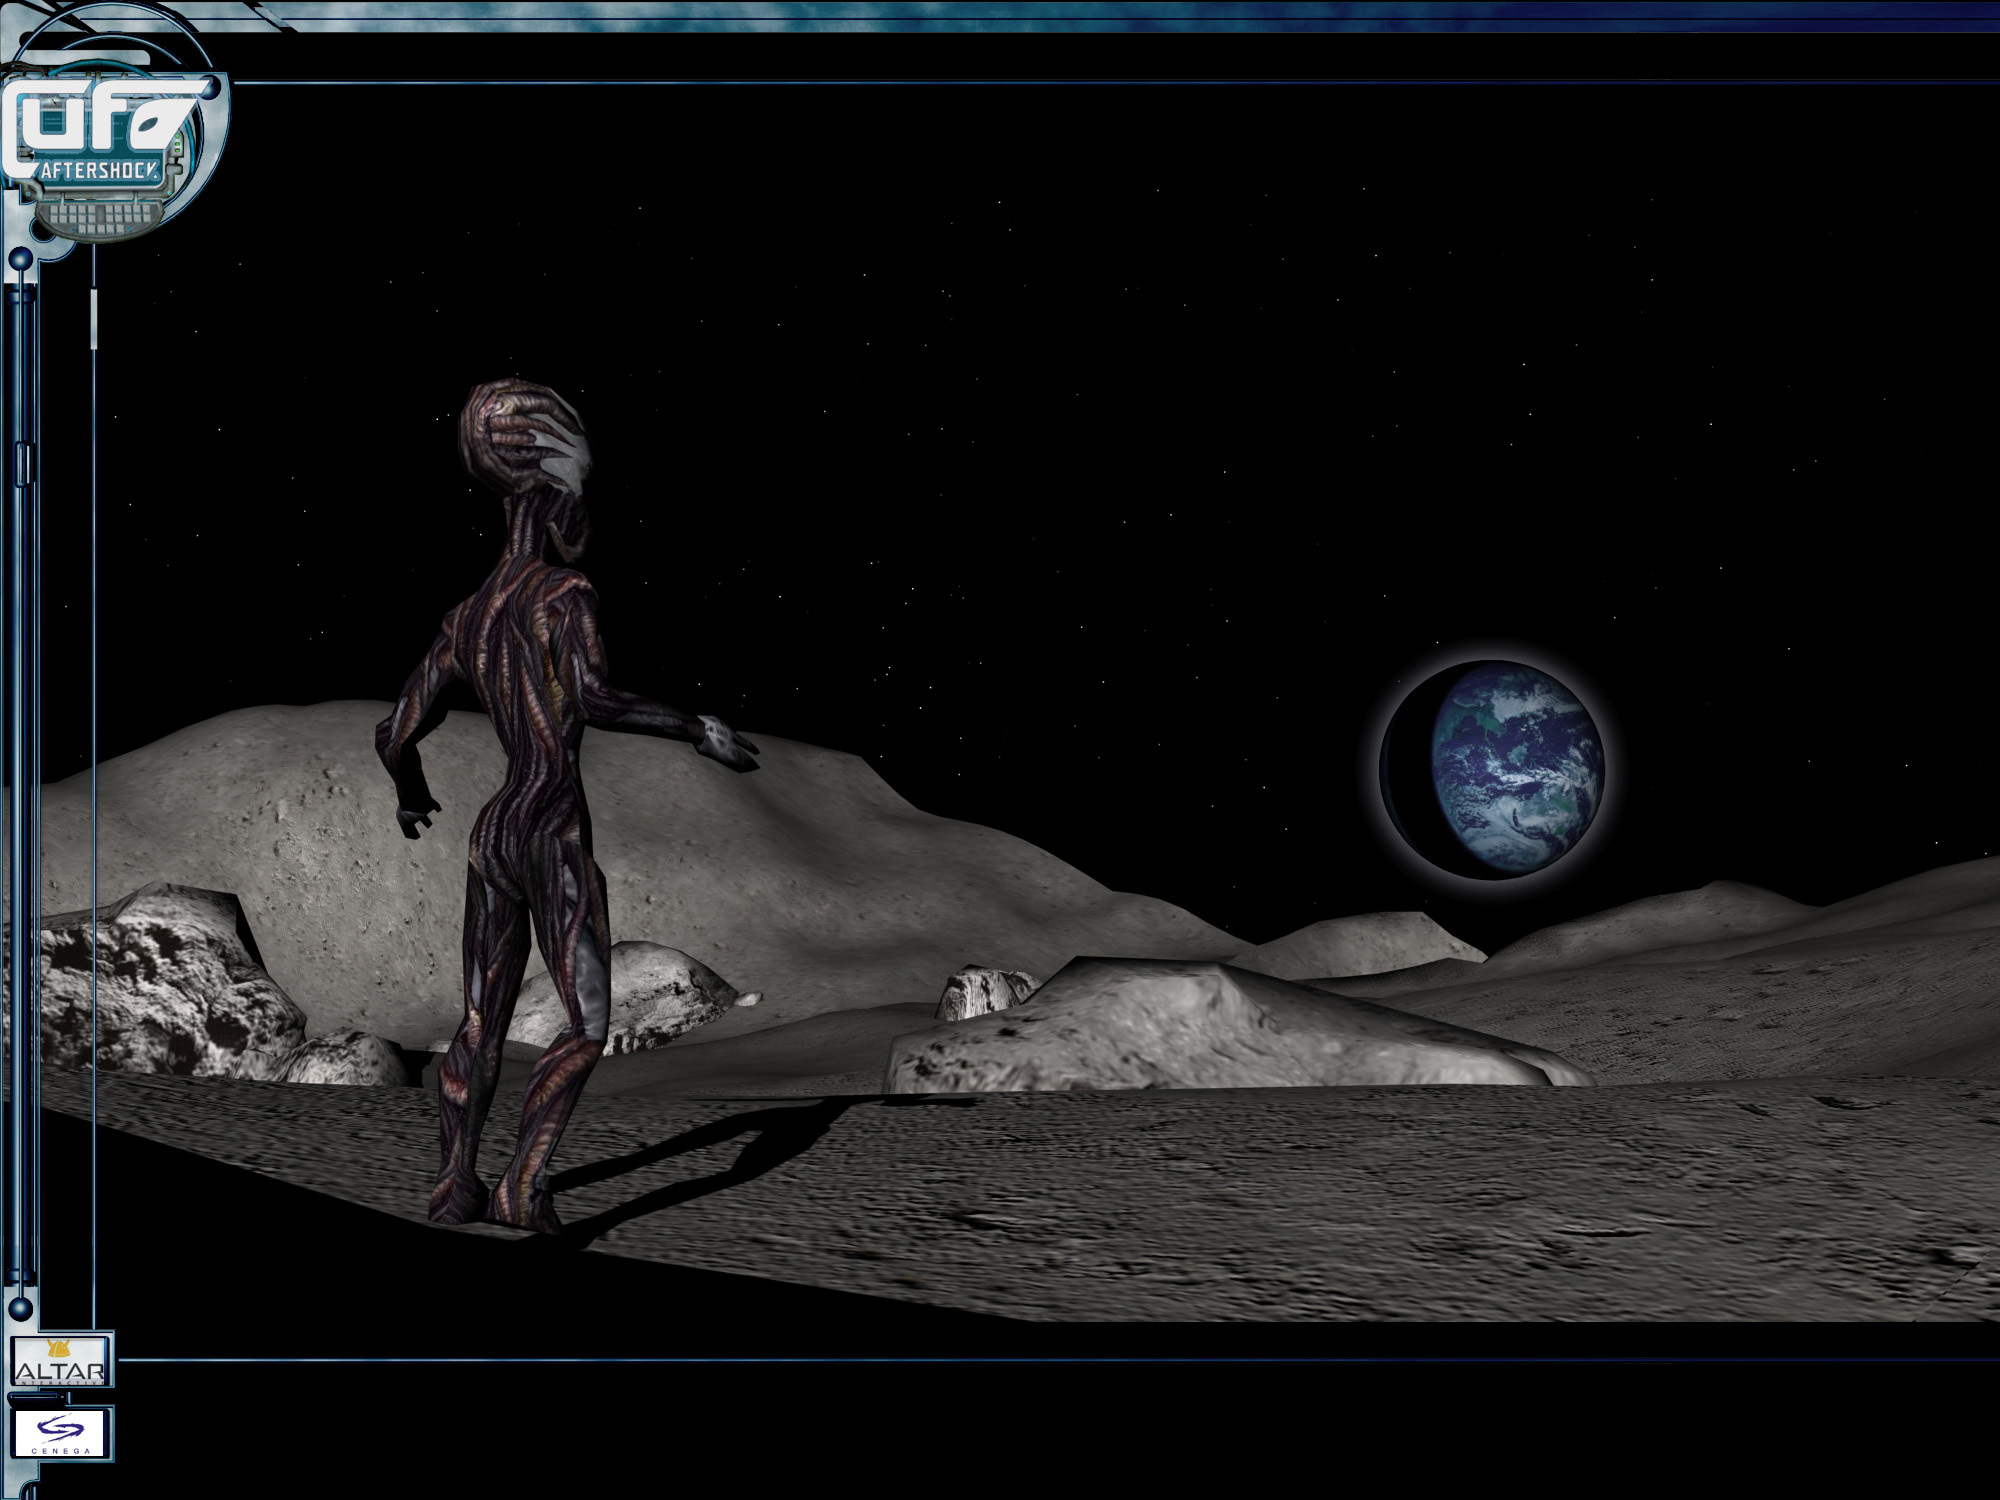This screenshot has height=1500, width=2000.
Task: Click the blue sphere node above the Altar logo
Action: (21, 1307)
